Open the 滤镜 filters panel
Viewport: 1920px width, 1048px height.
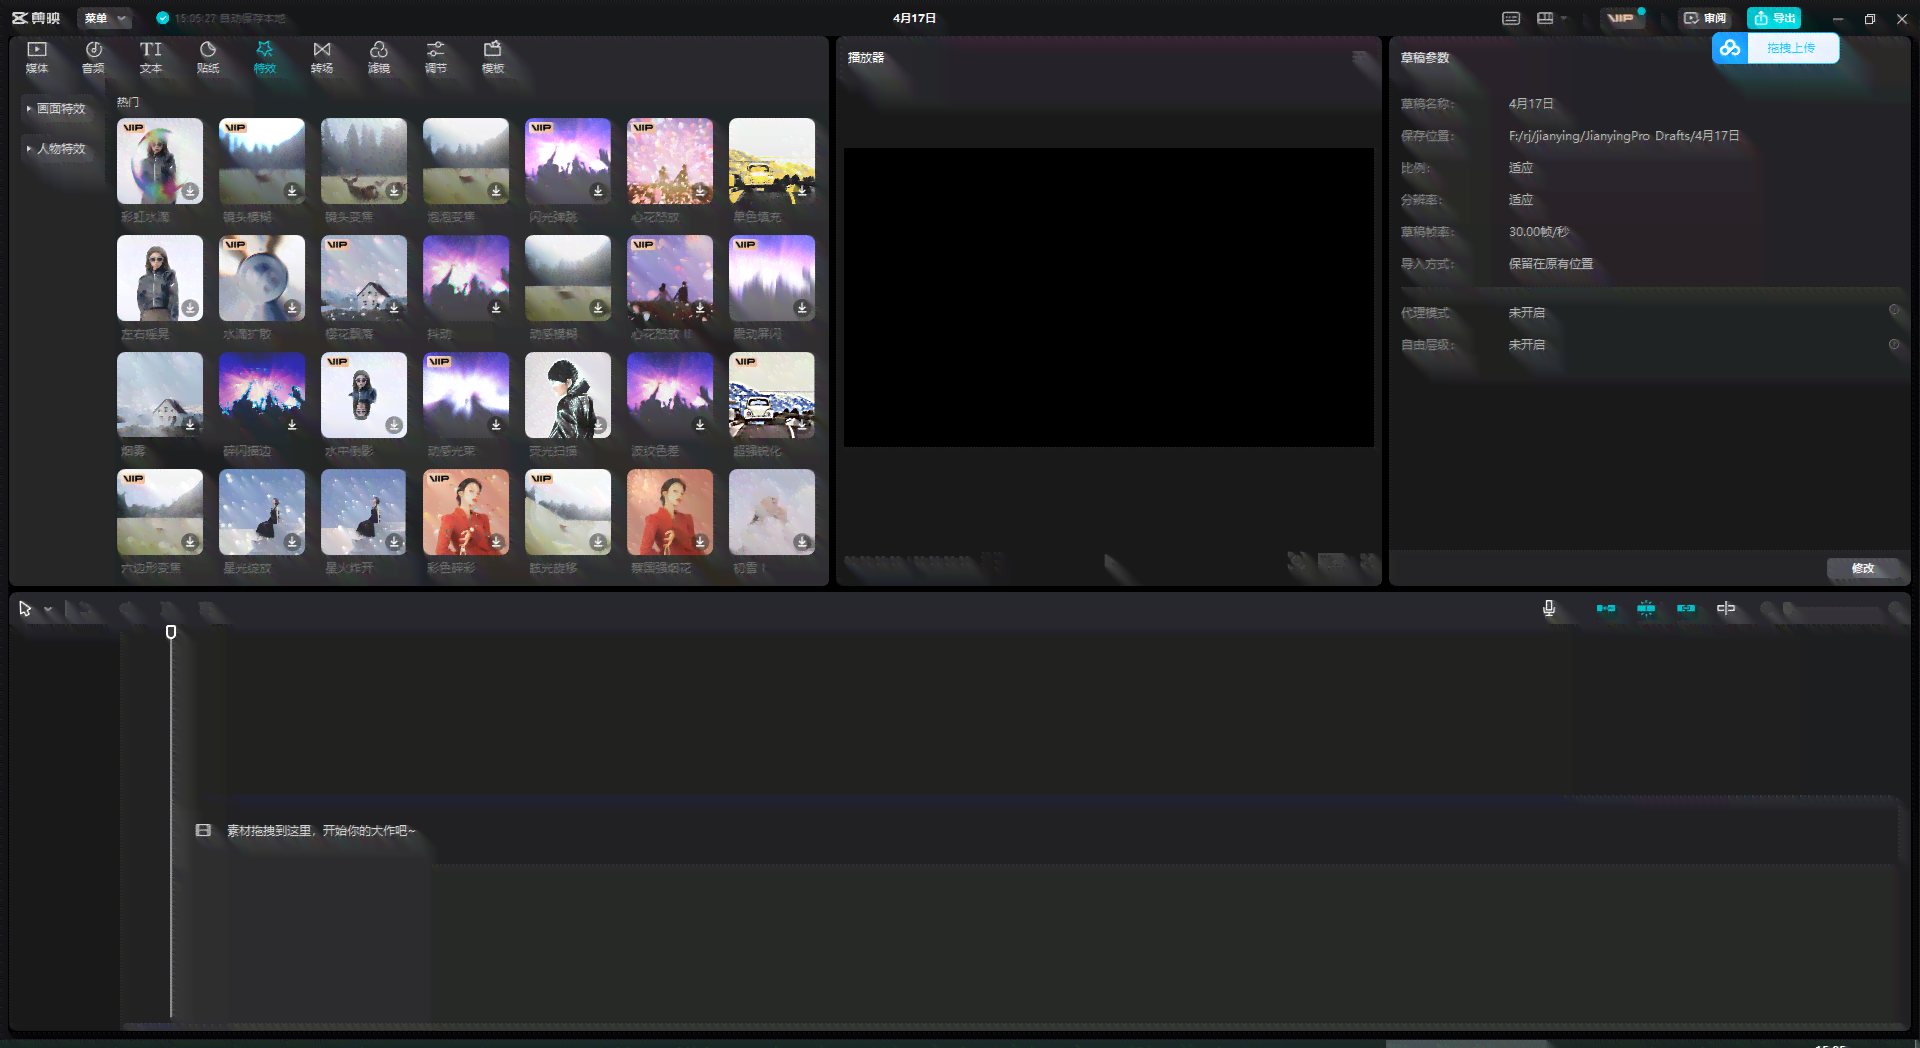coord(379,57)
